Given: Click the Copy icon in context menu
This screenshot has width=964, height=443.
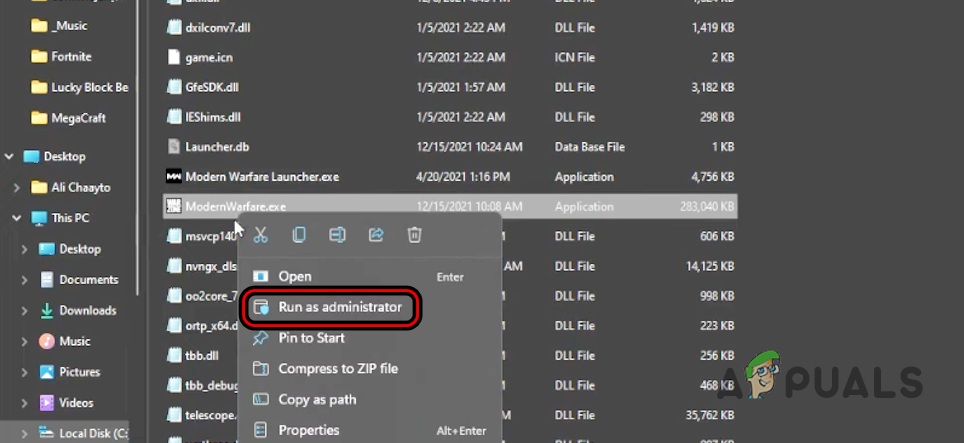Looking at the screenshot, I should click(299, 234).
